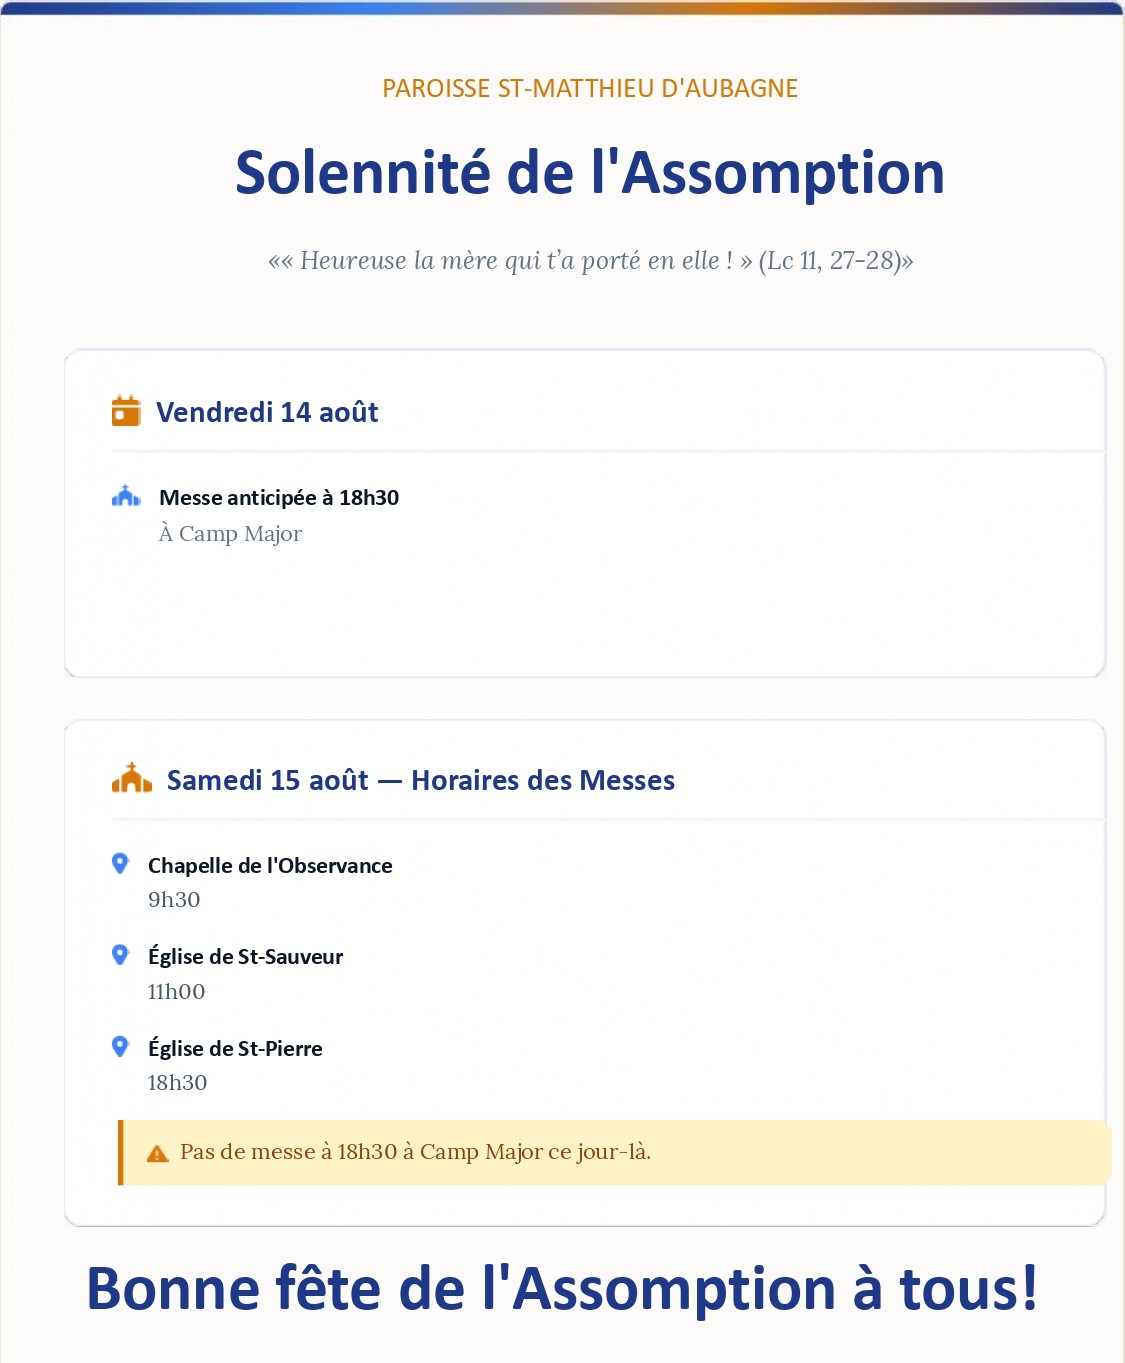The width and height of the screenshot is (1125, 1363).
Task: Click the Messe anticipée à 18h30 entry
Action: coord(279,497)
